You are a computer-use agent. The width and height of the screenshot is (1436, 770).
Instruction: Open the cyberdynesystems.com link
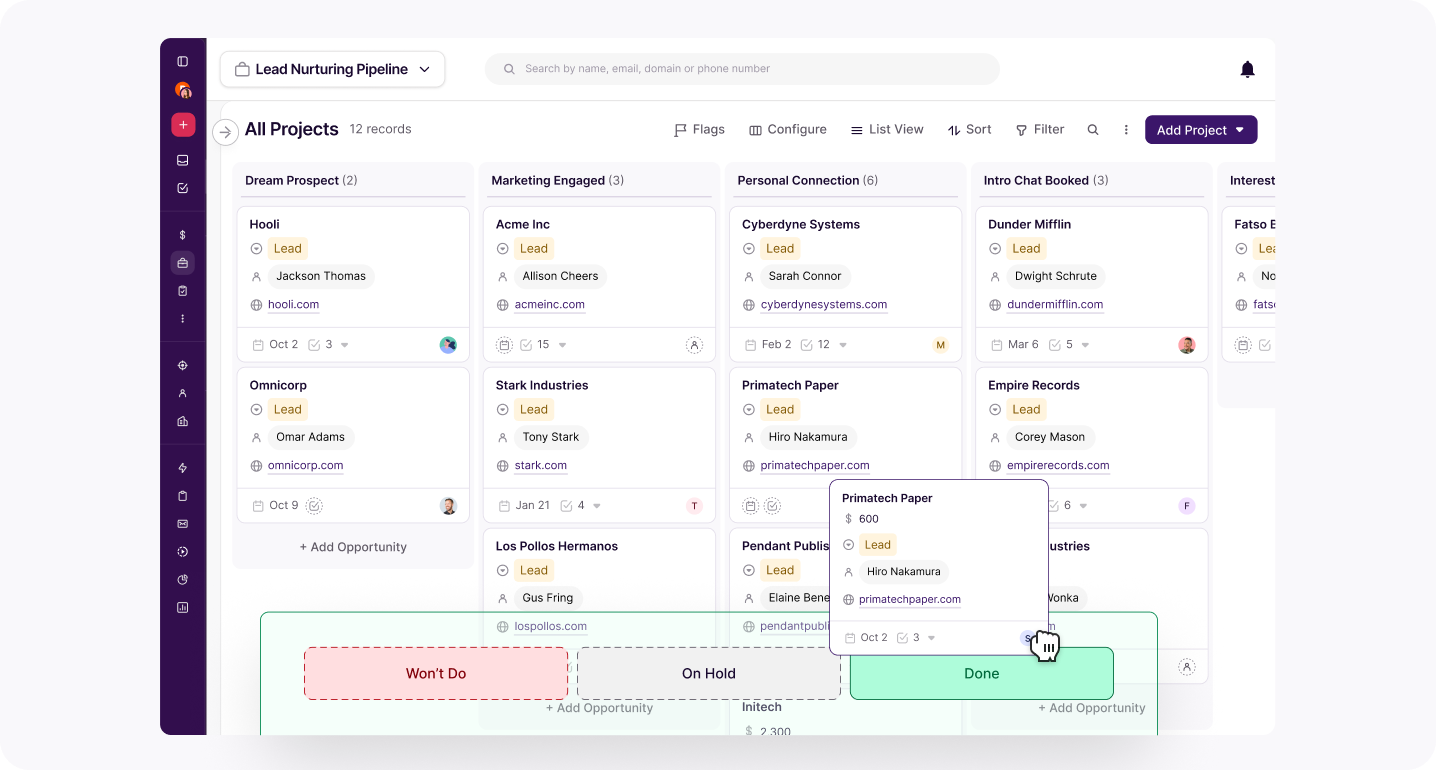823,305
